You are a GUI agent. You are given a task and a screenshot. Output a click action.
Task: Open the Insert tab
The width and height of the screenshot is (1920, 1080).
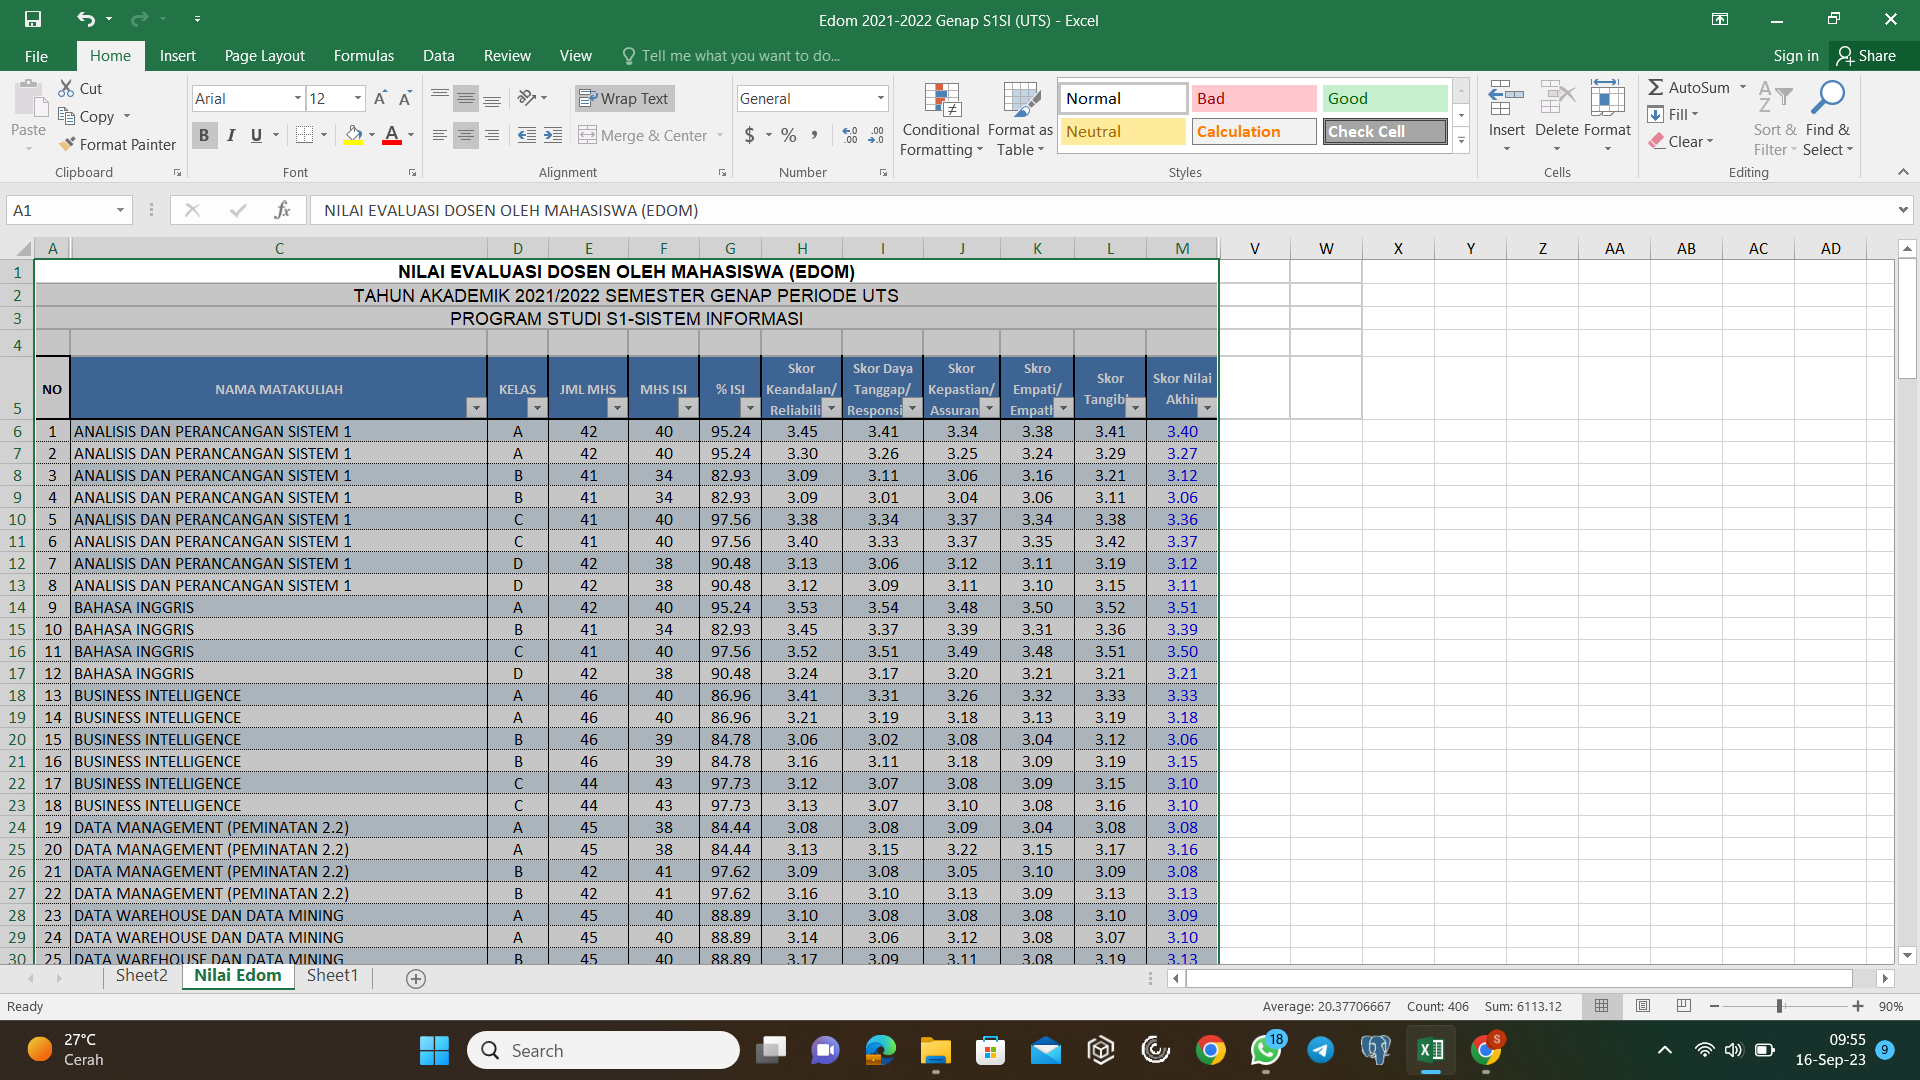coord(178,56)
